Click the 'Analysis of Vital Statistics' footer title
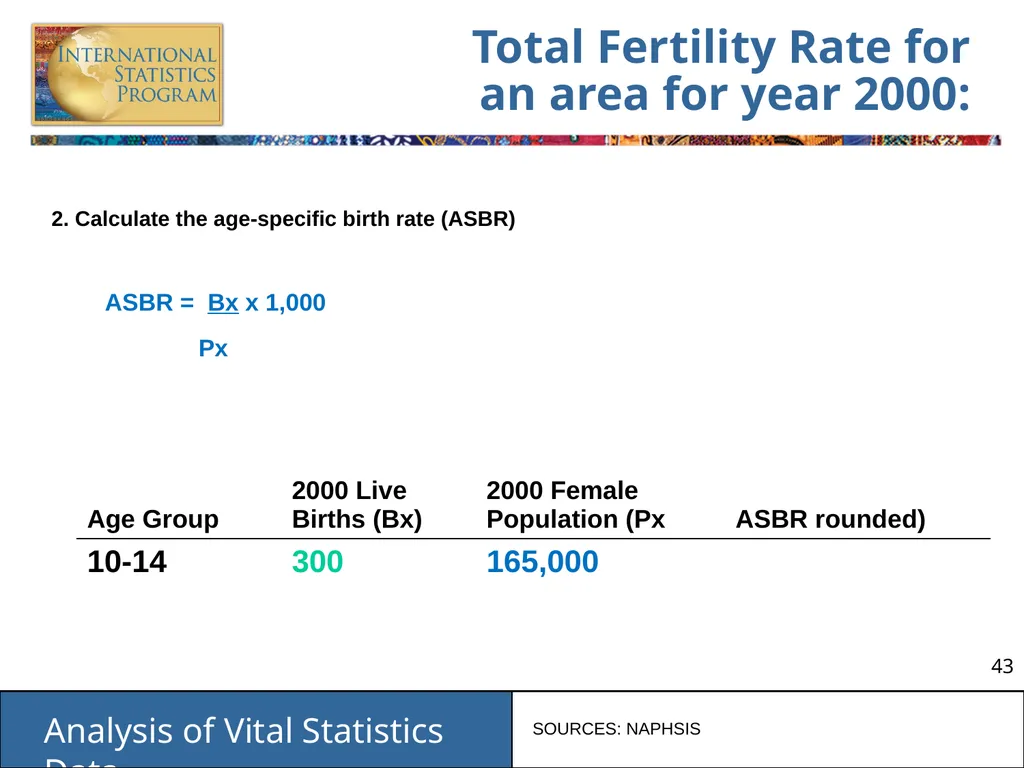The image size is (1024, 768). click(x=244, y=731)
